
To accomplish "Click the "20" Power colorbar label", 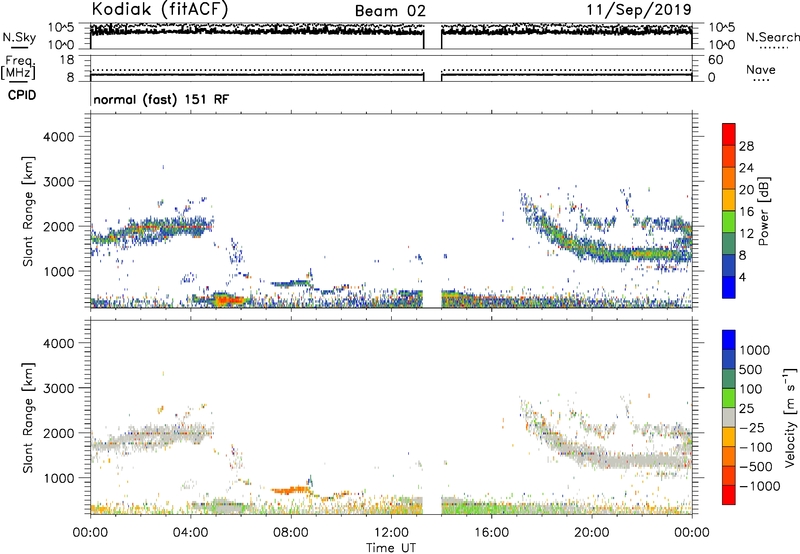I will tap(746, 190).
